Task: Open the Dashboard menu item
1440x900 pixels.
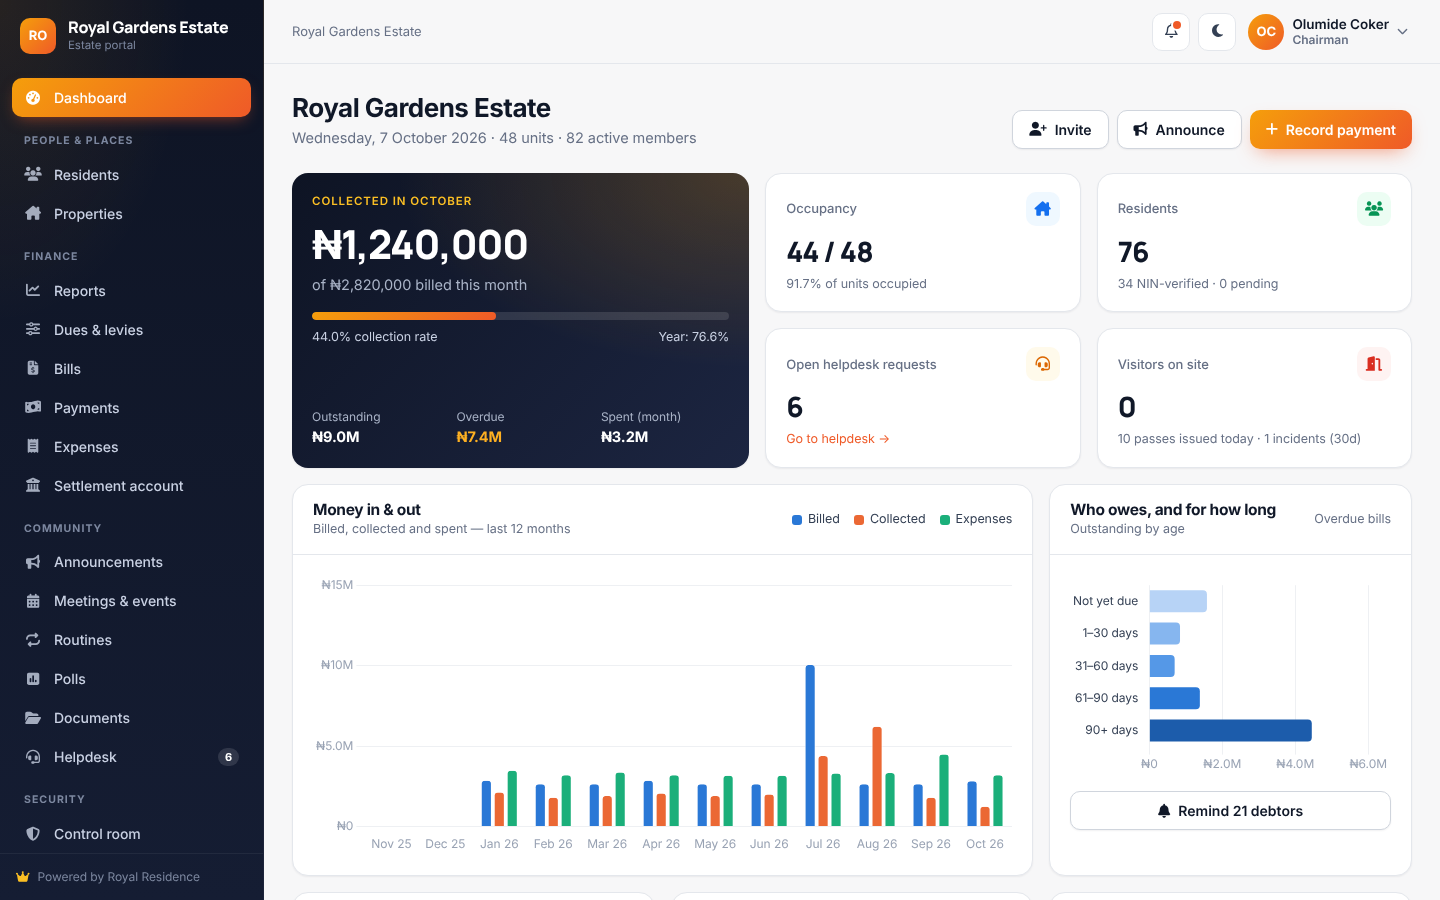Action: [131, 98]
